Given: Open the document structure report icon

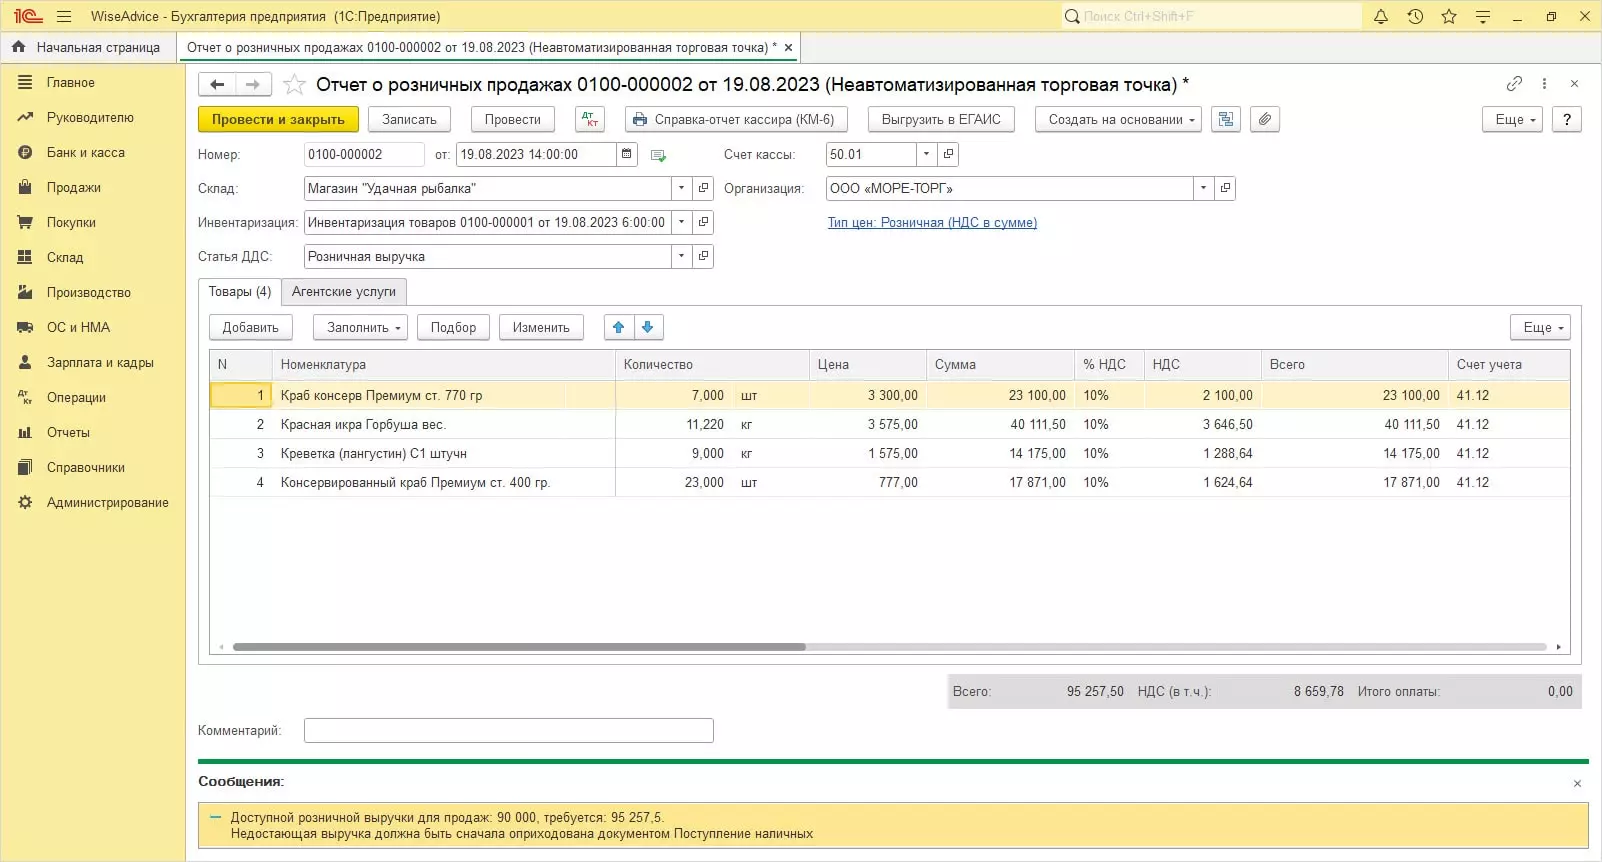Looking at the screenshot, I should 1226,119.
